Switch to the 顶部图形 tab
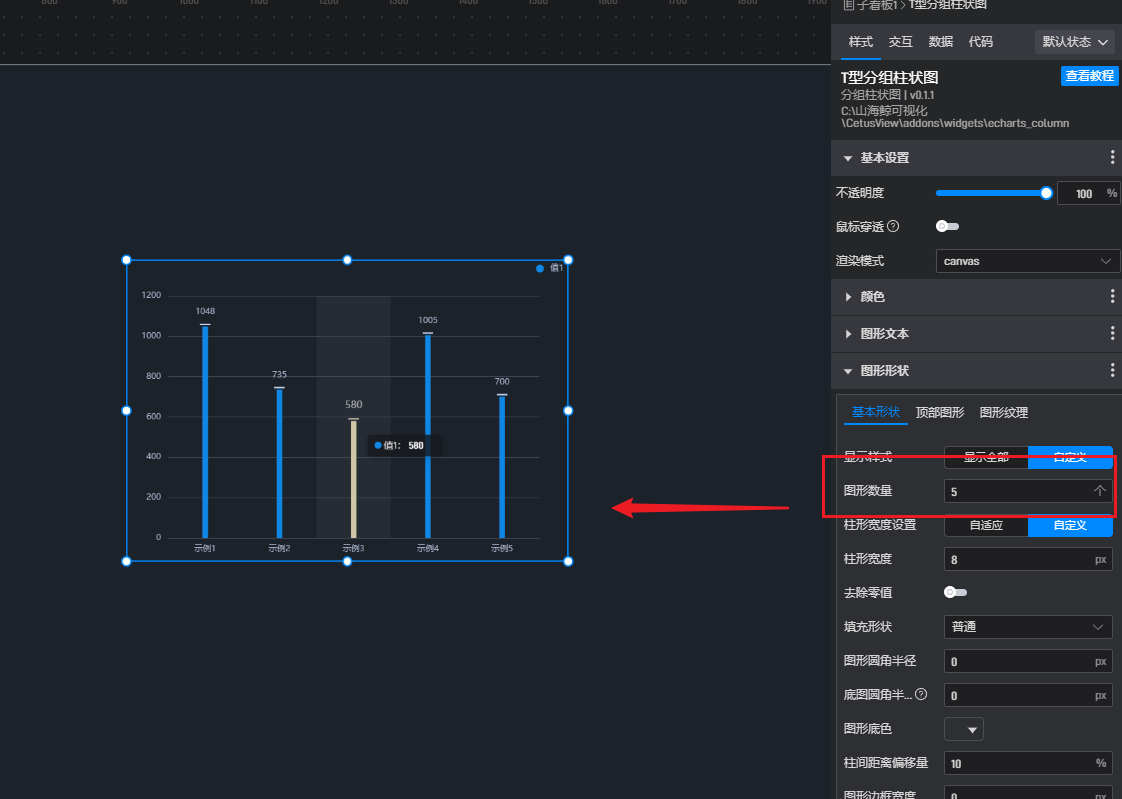The height and width of the screenshot is (799, 1122). tap(940, 413)
